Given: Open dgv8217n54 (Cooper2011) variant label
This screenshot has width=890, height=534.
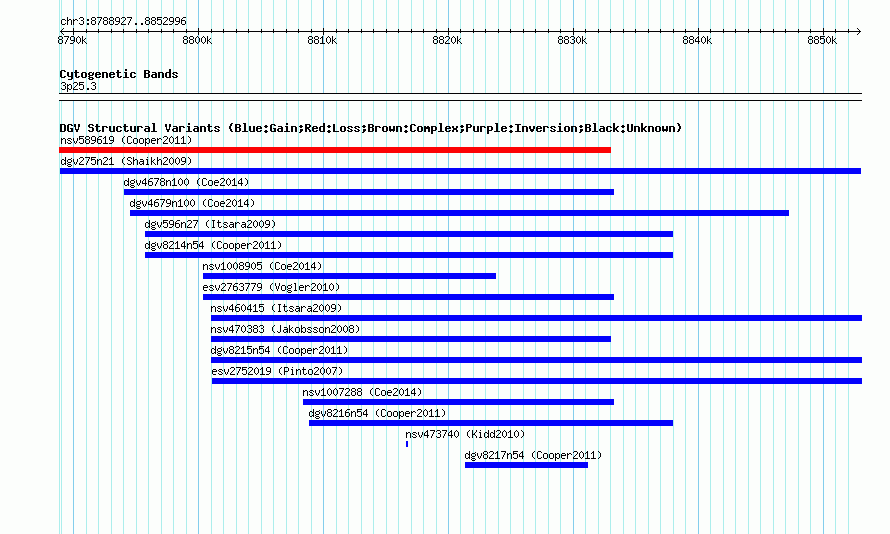Looking at the screenshot, I should click(x=534, y=455).
